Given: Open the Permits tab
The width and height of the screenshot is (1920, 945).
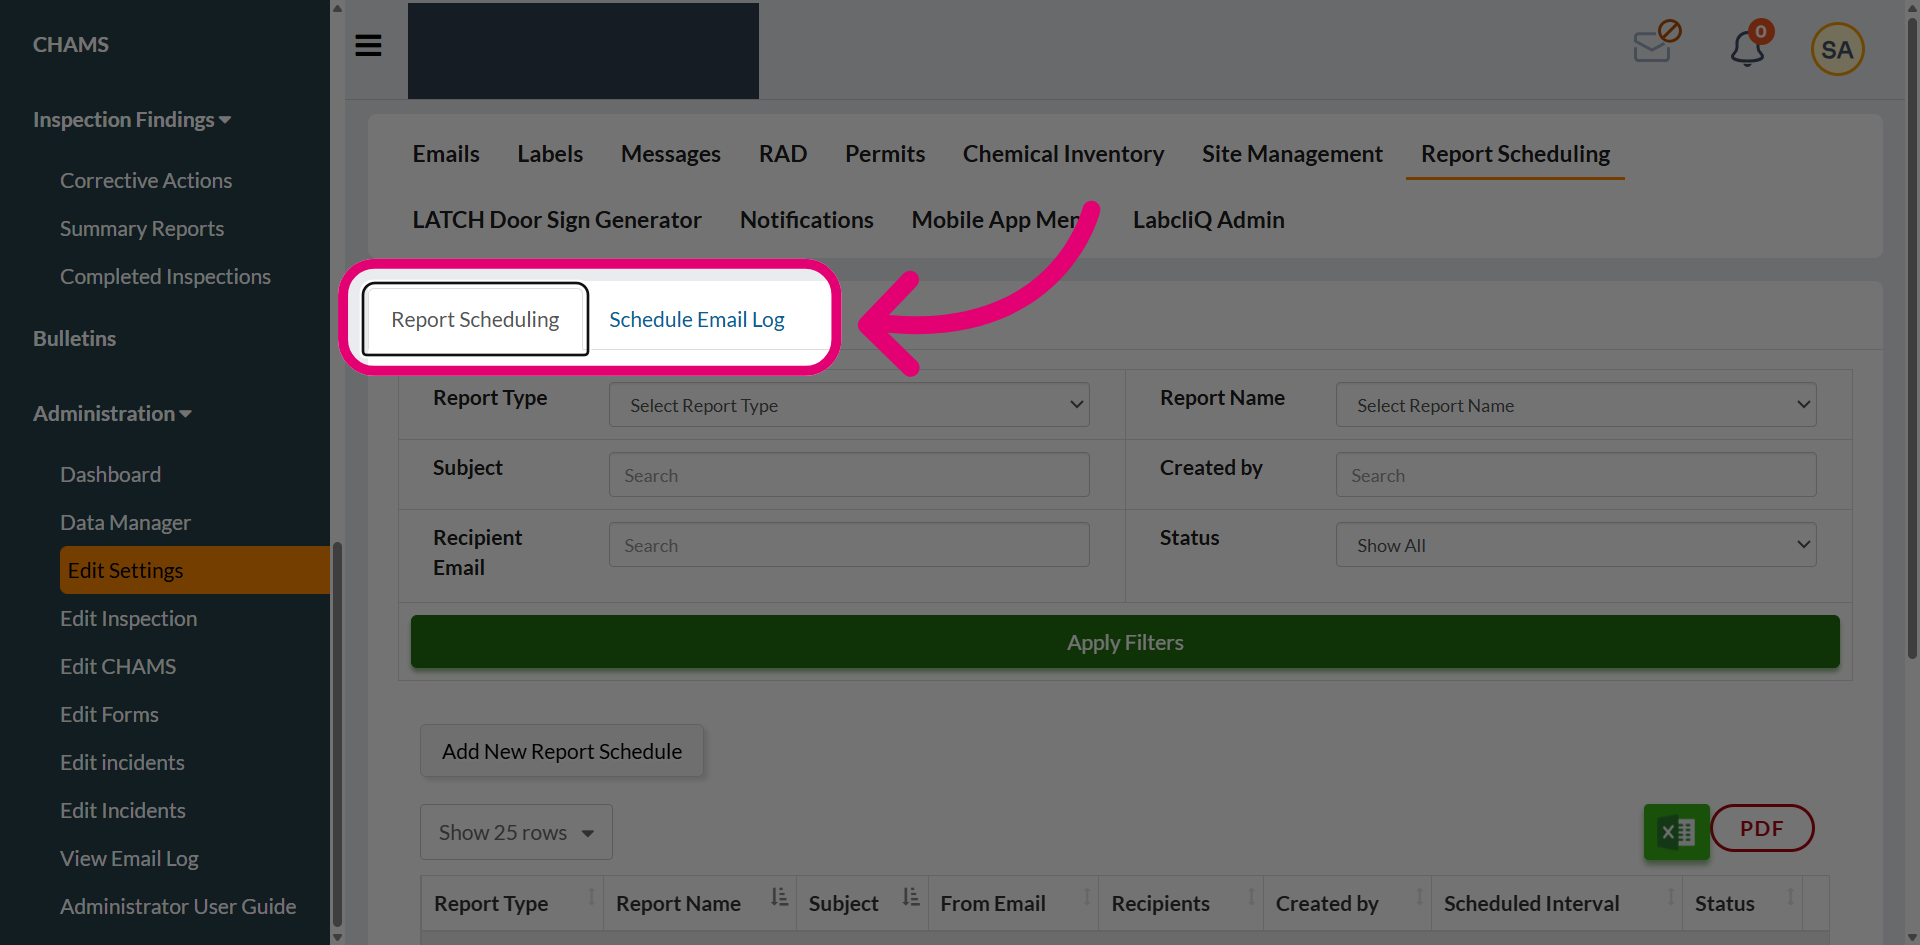Looking at the screenshot, I should pyautogui.click(x=885, y=154).
